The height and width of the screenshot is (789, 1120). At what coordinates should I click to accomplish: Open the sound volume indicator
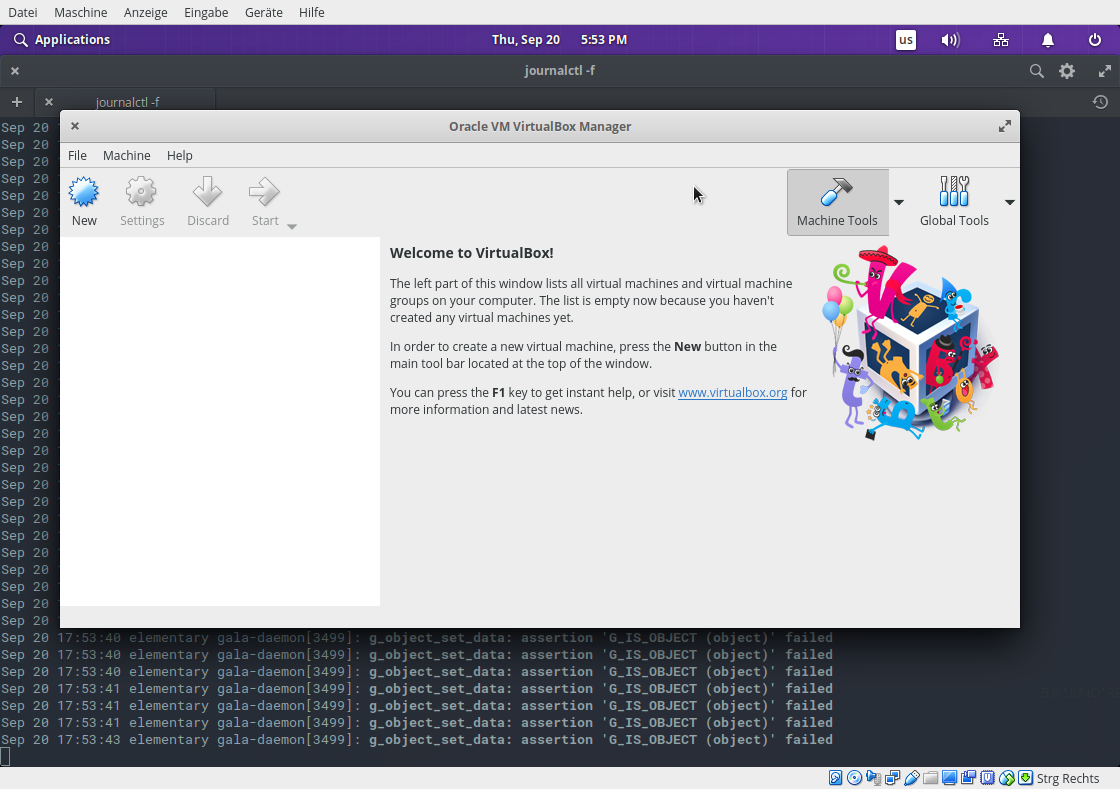950,40
